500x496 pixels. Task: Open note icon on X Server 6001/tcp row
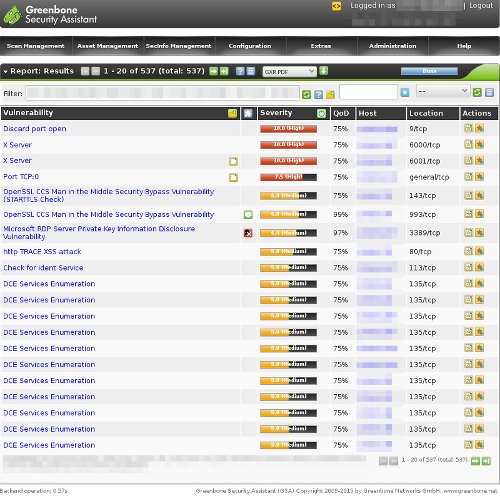pyautogui.click(x=233, y=161)
